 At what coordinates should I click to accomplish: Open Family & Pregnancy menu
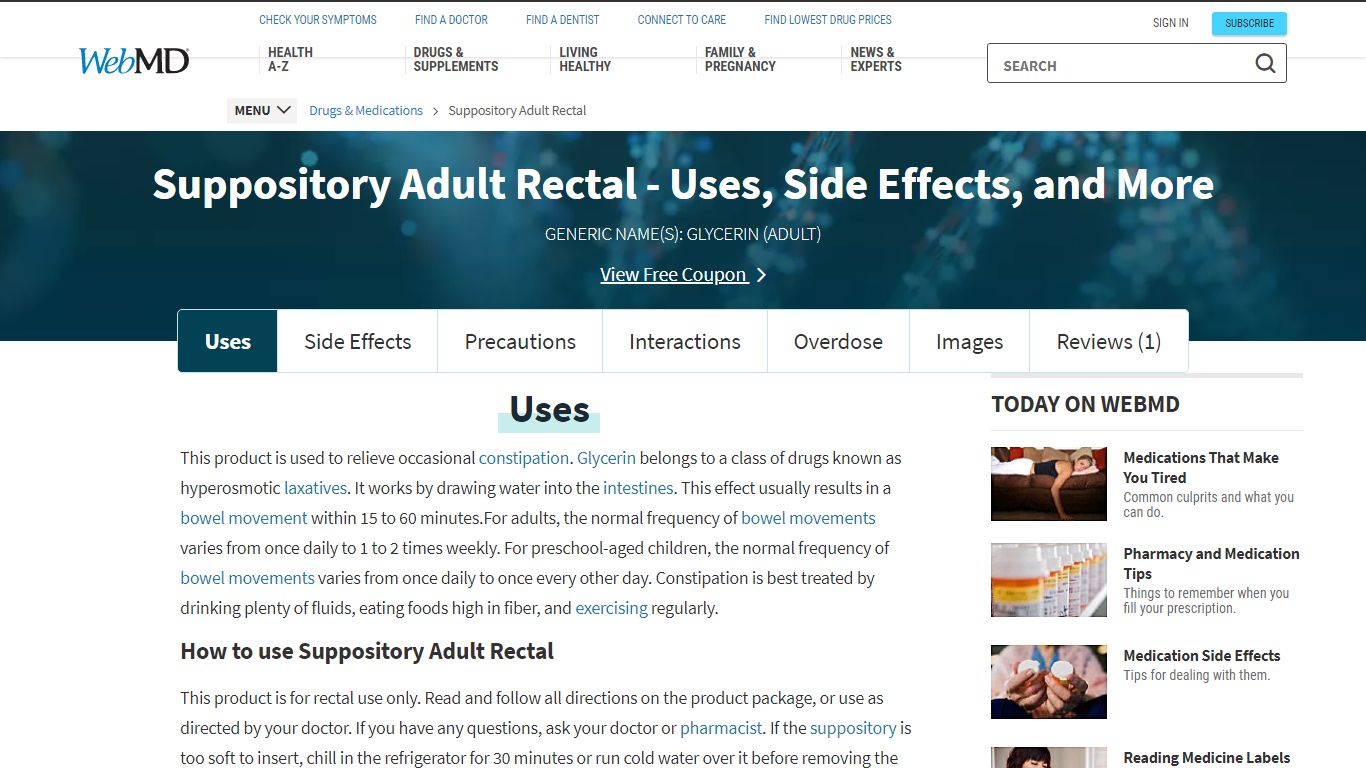740,59
